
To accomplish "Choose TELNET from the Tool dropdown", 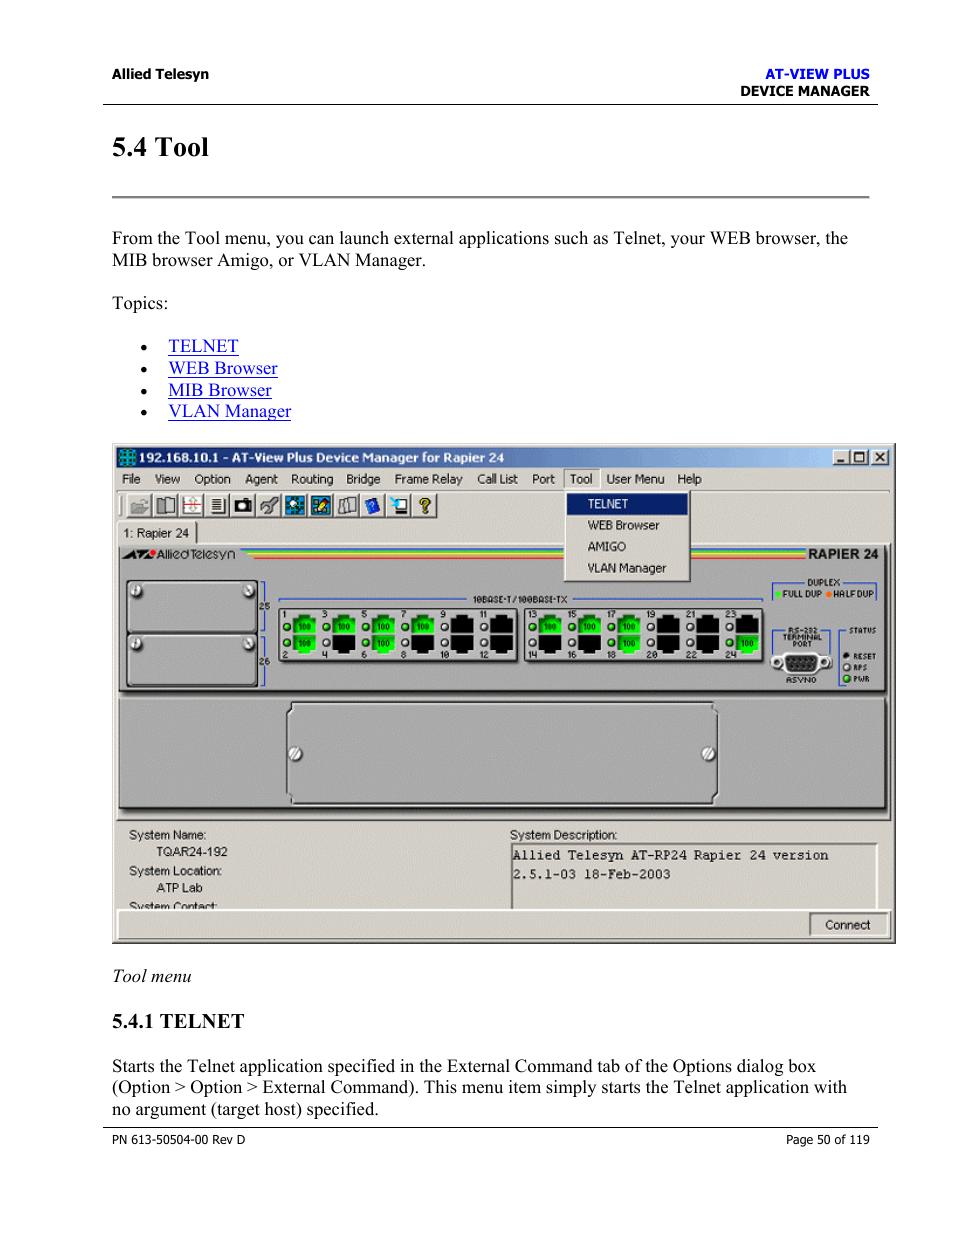I will point(627,504).
